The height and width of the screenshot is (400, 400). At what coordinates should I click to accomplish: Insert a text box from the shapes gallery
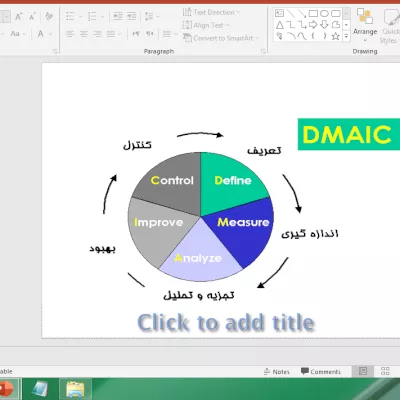[x=279, y=13]
